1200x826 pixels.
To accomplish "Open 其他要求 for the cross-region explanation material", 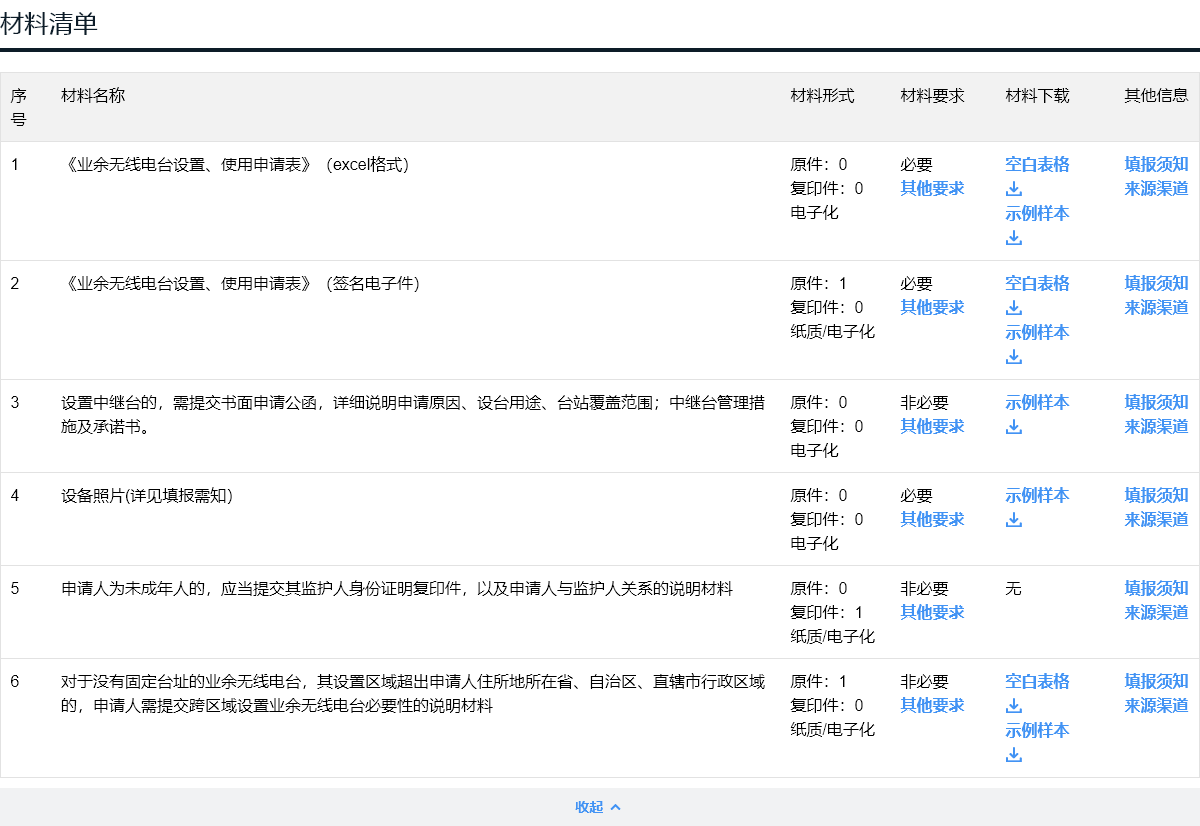I will pyautogui.click(x=931, y=705).
